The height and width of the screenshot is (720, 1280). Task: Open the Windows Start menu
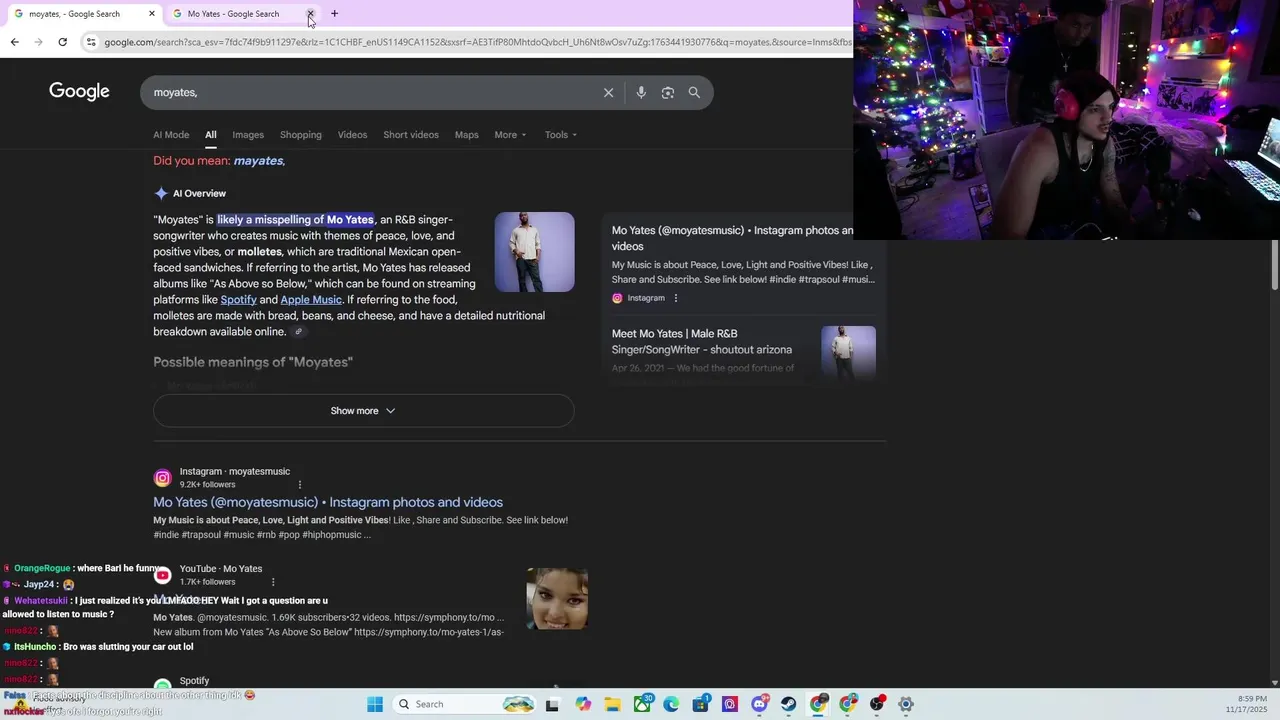tap(375, 704)
